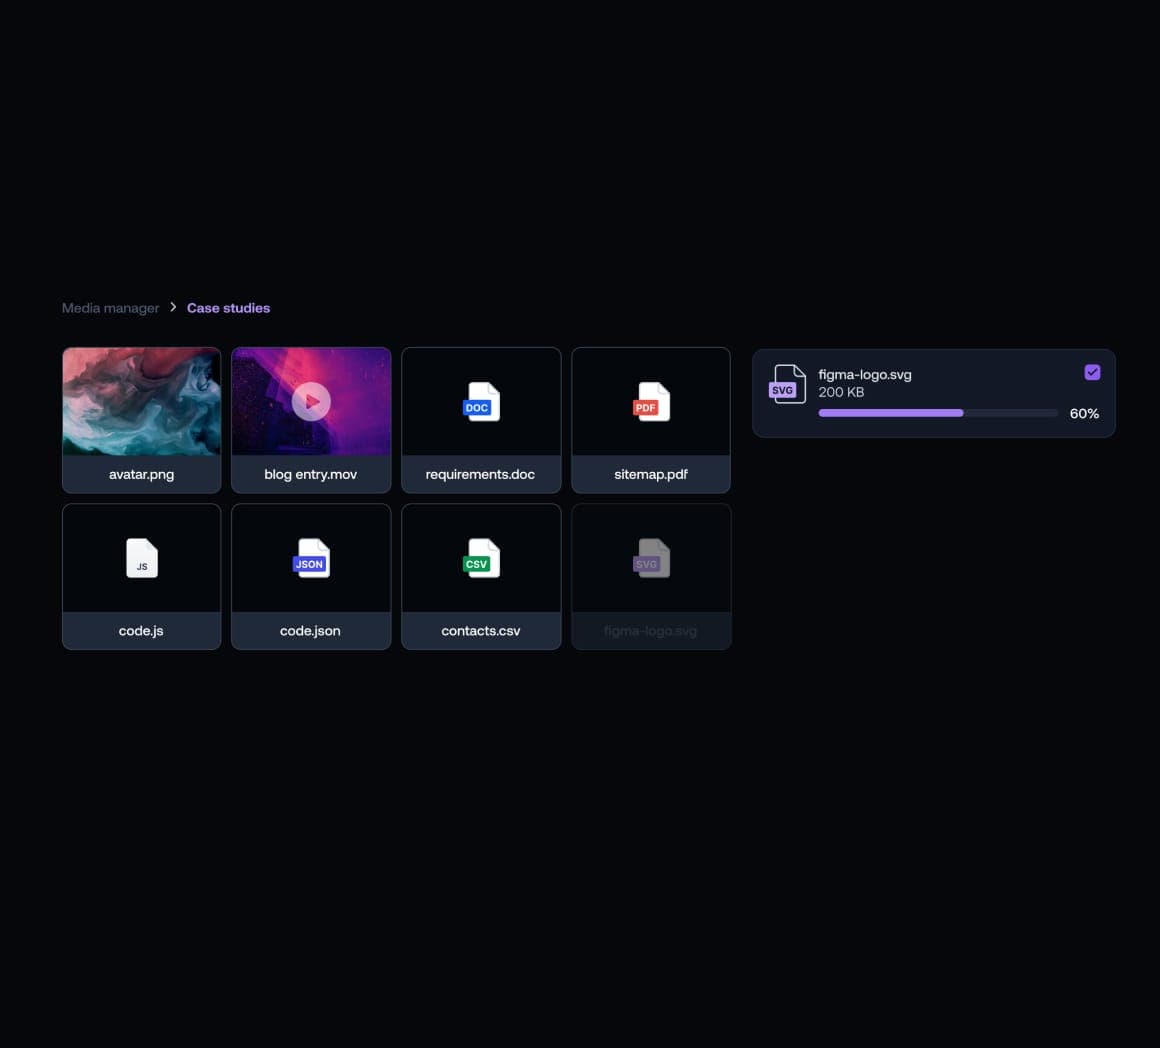1160x1048 pixels.
Task: Select the blog entry.mov video thumbnail
Action: click(310, 401)
